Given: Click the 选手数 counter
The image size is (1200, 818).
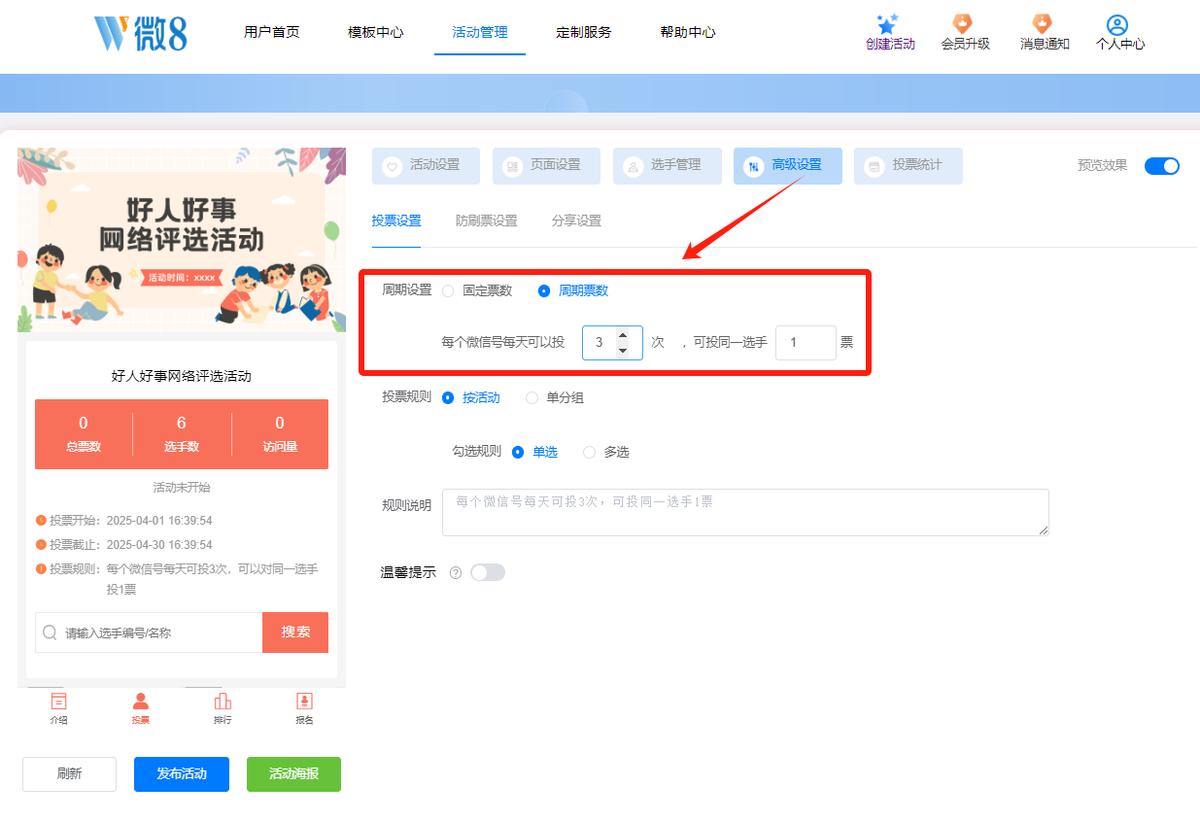Looking at the screenshot, I should coord(181,434).
